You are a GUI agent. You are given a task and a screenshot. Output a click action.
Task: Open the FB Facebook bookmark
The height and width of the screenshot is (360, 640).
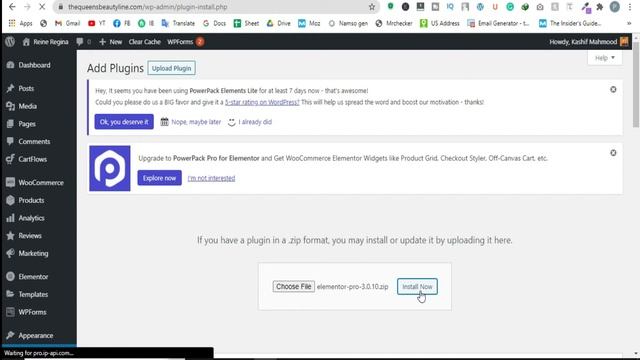point(122,23)
